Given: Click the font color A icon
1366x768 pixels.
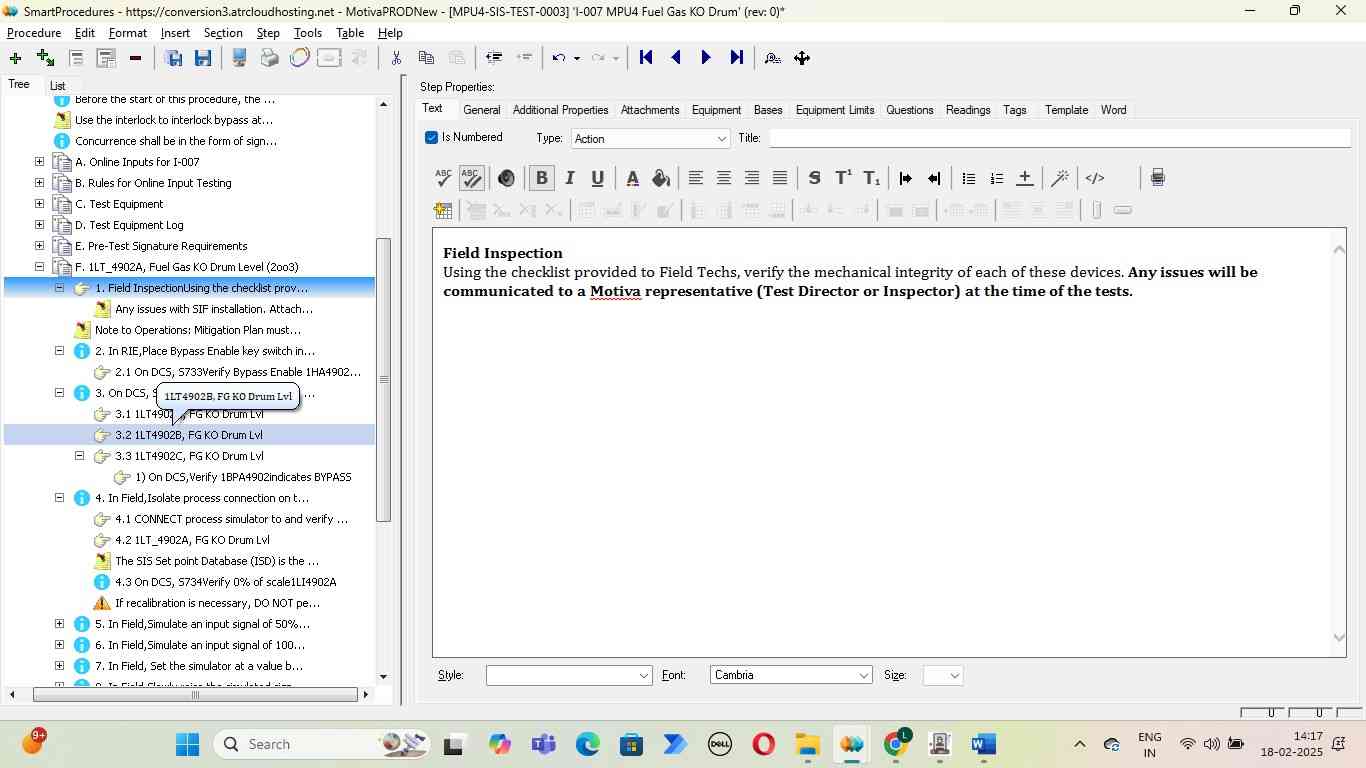Looking at the screenshot, I should coord(632,178).
